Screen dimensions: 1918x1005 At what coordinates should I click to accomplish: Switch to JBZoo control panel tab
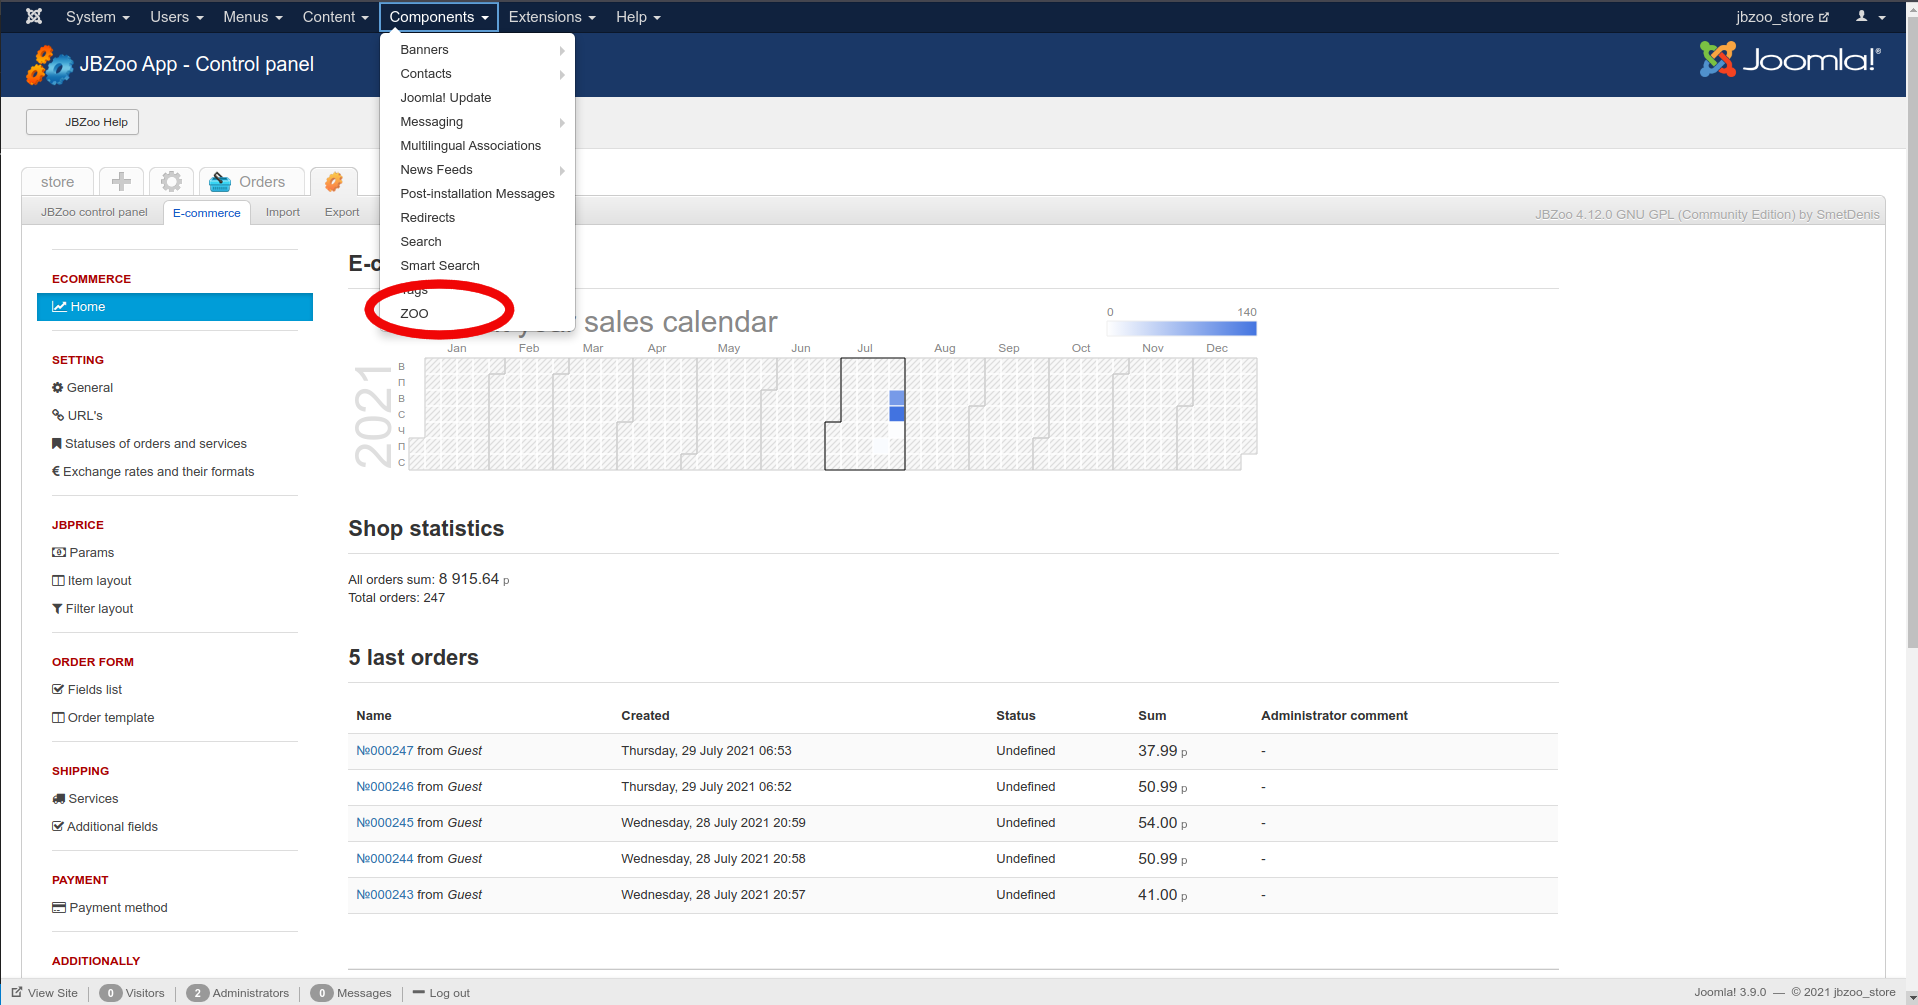94,212
